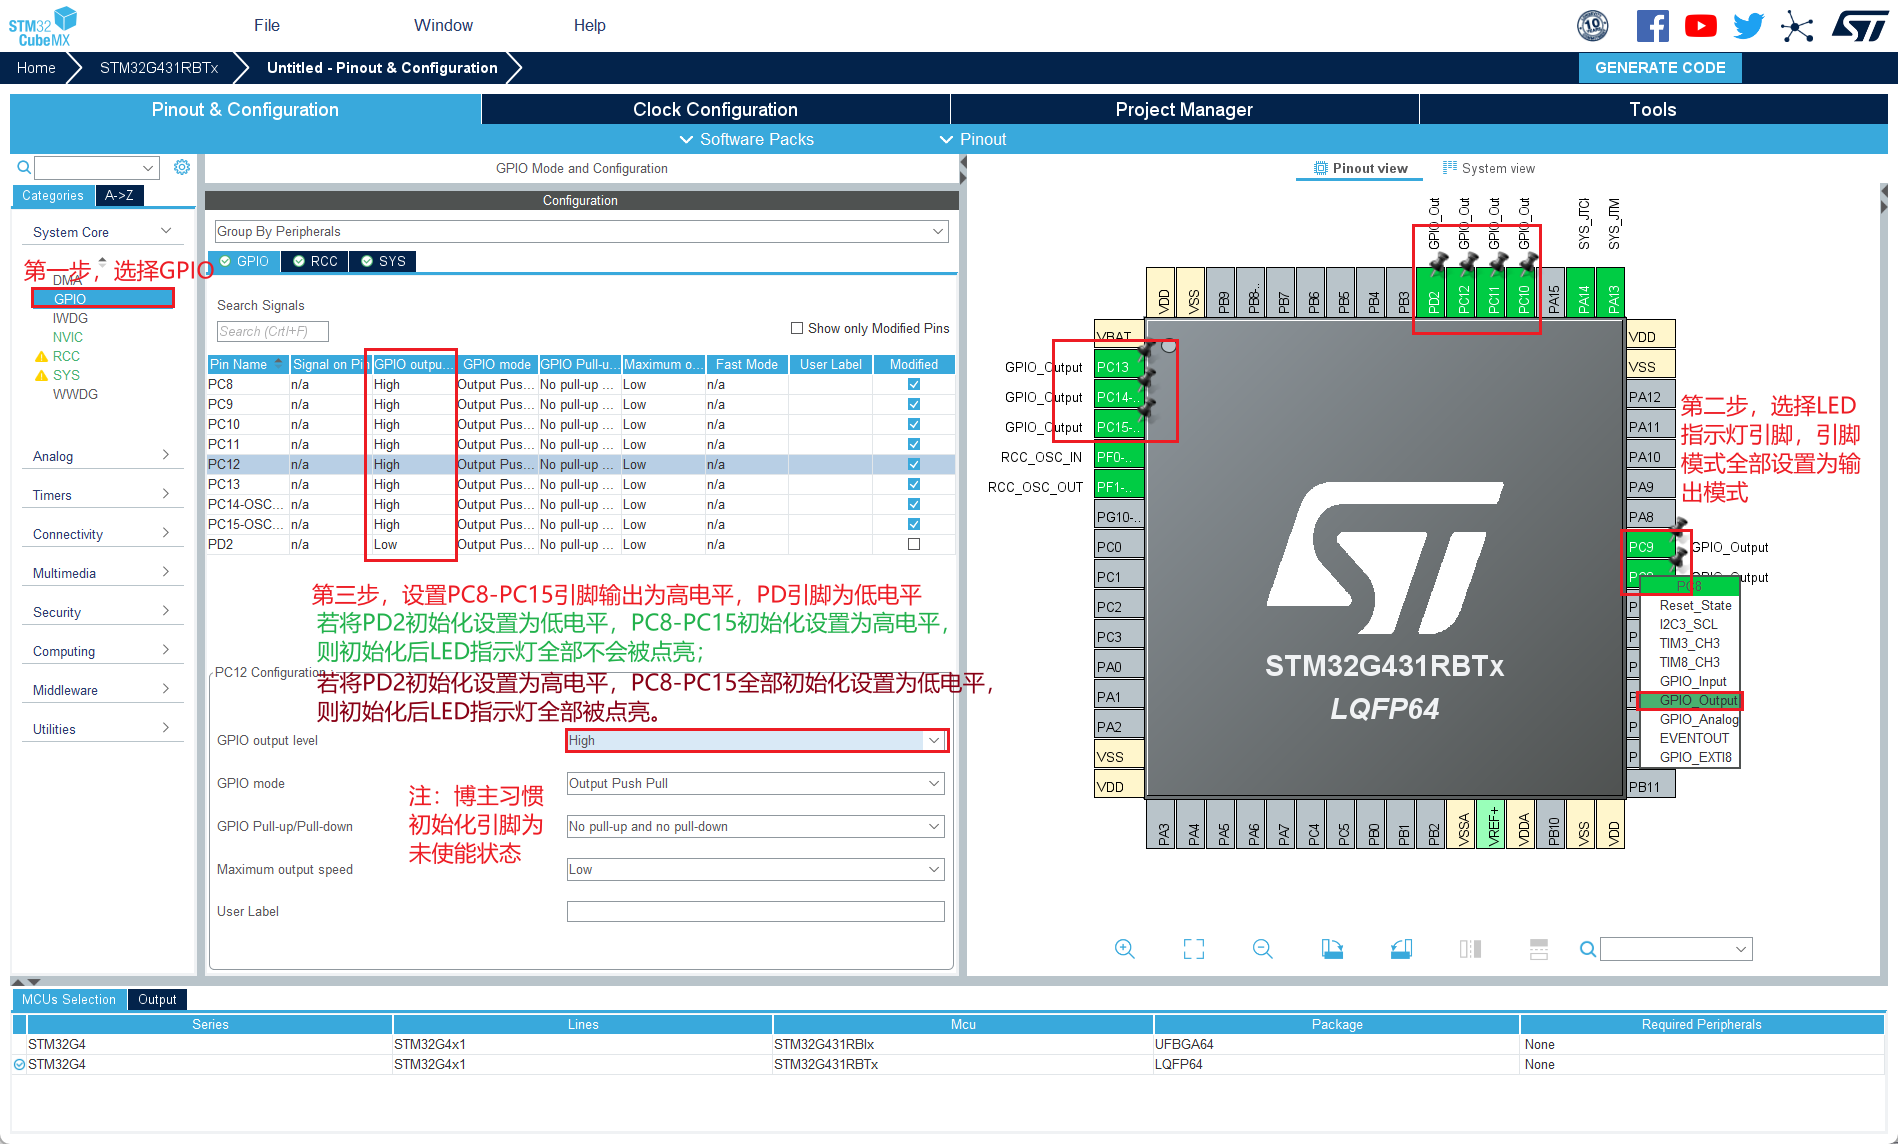Click the ST logo icon
Image resolution: width=1898 pixels, height=1144 pixels.
click(x=1860, y=26)
